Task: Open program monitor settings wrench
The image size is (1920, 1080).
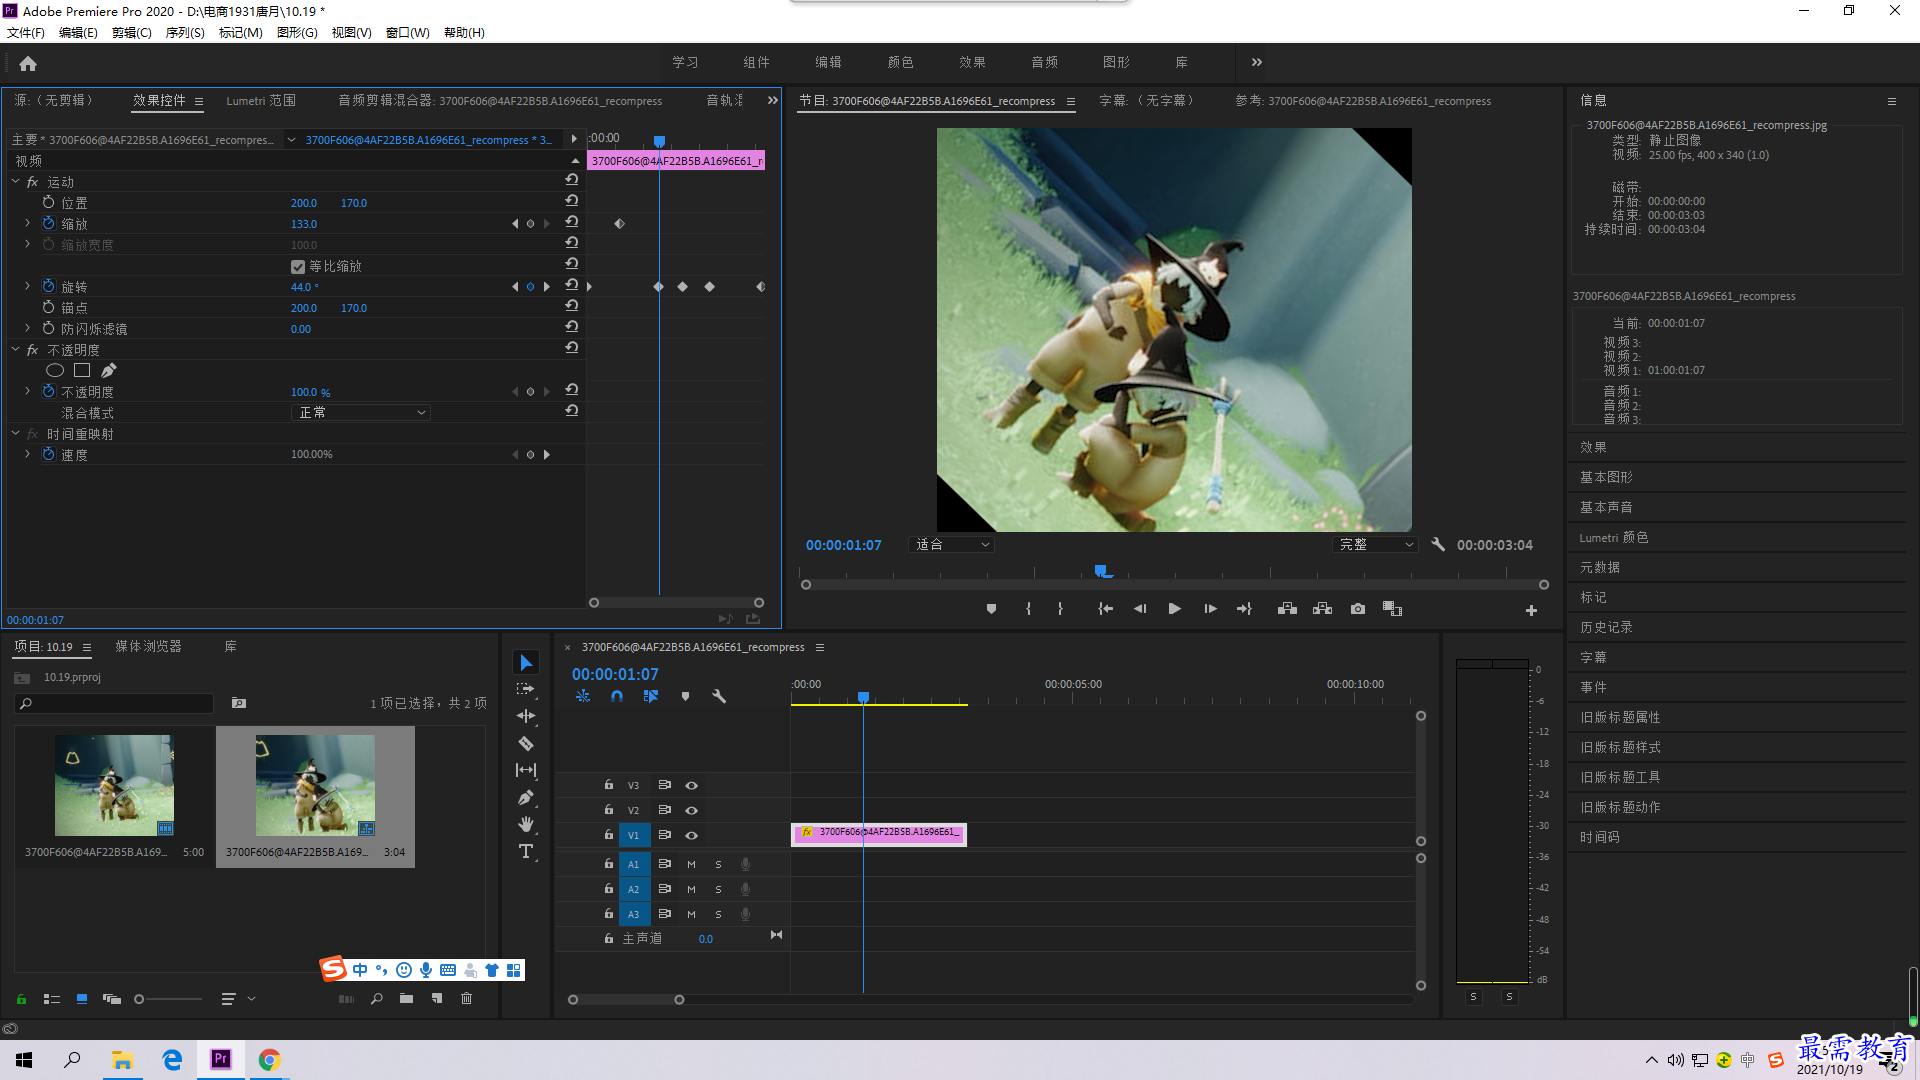Action: (x=1438, y=545)
